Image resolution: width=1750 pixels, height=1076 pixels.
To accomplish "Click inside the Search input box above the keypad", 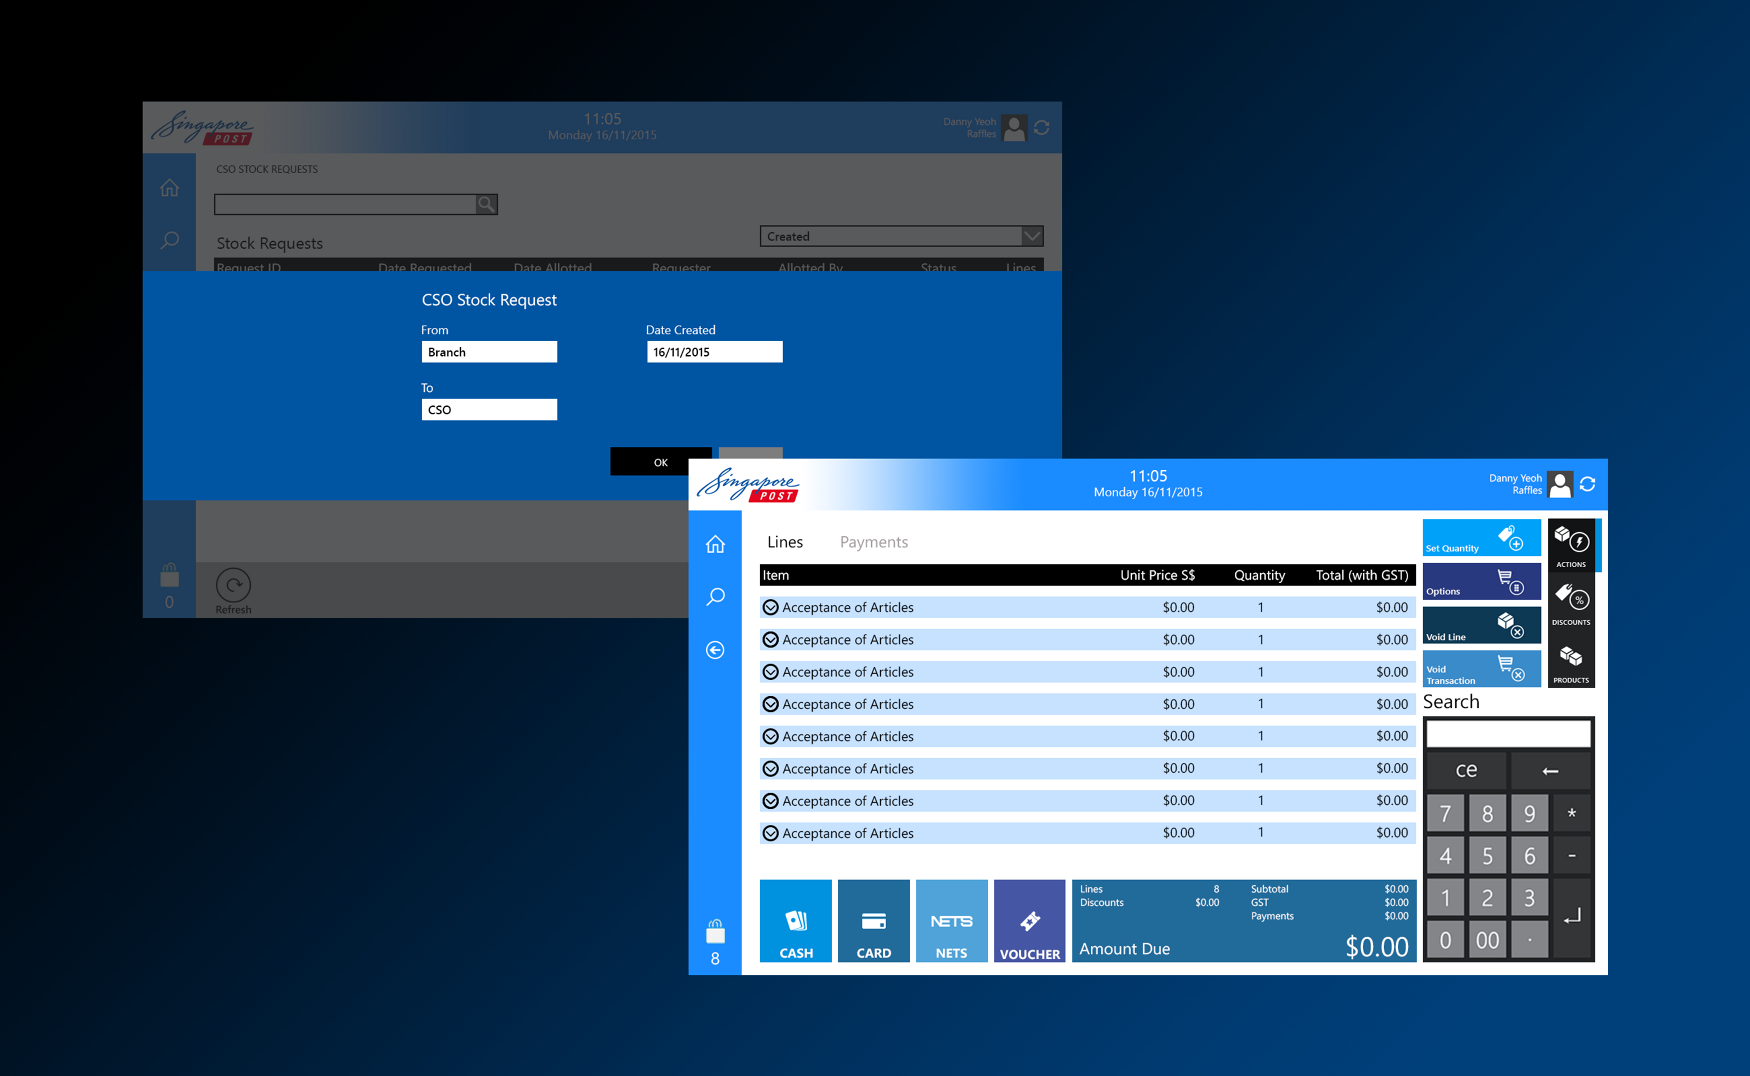I will [1507, 733].
